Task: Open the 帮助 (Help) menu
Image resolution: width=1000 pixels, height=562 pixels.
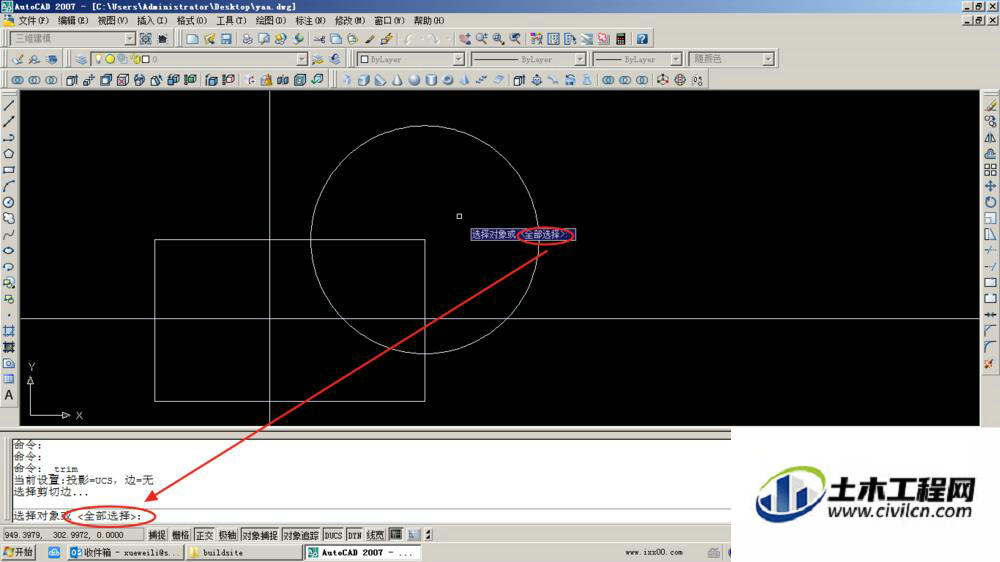Action: click(429, 21)
